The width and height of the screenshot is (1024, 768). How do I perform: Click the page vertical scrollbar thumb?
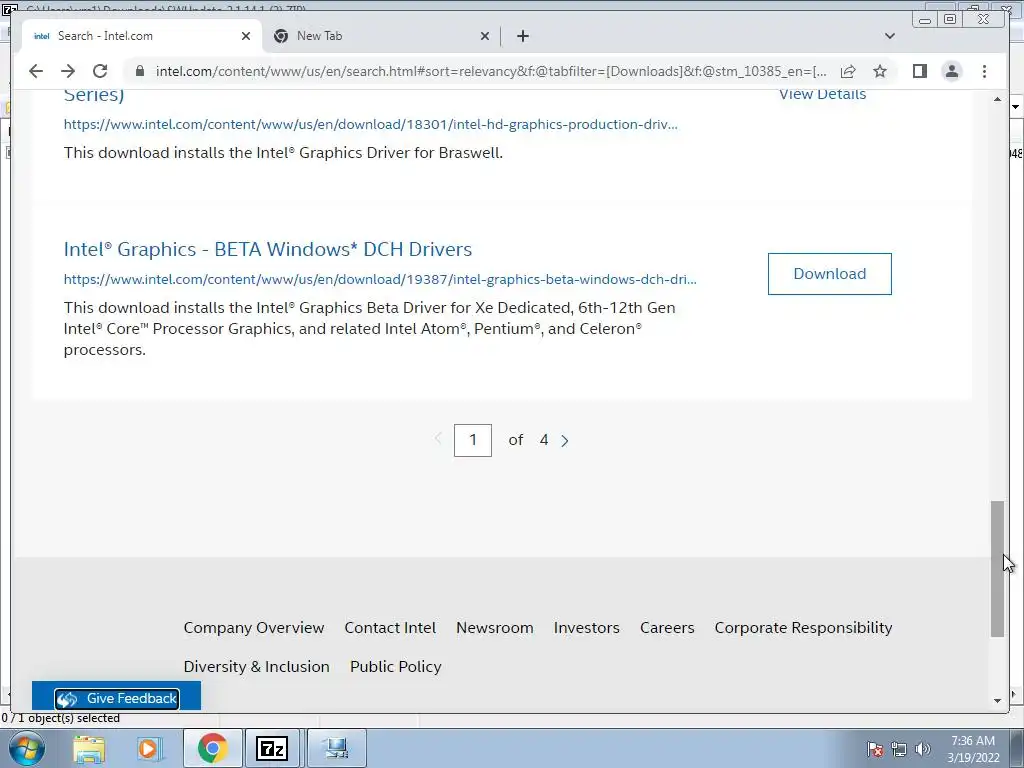(x=997, y=568)
